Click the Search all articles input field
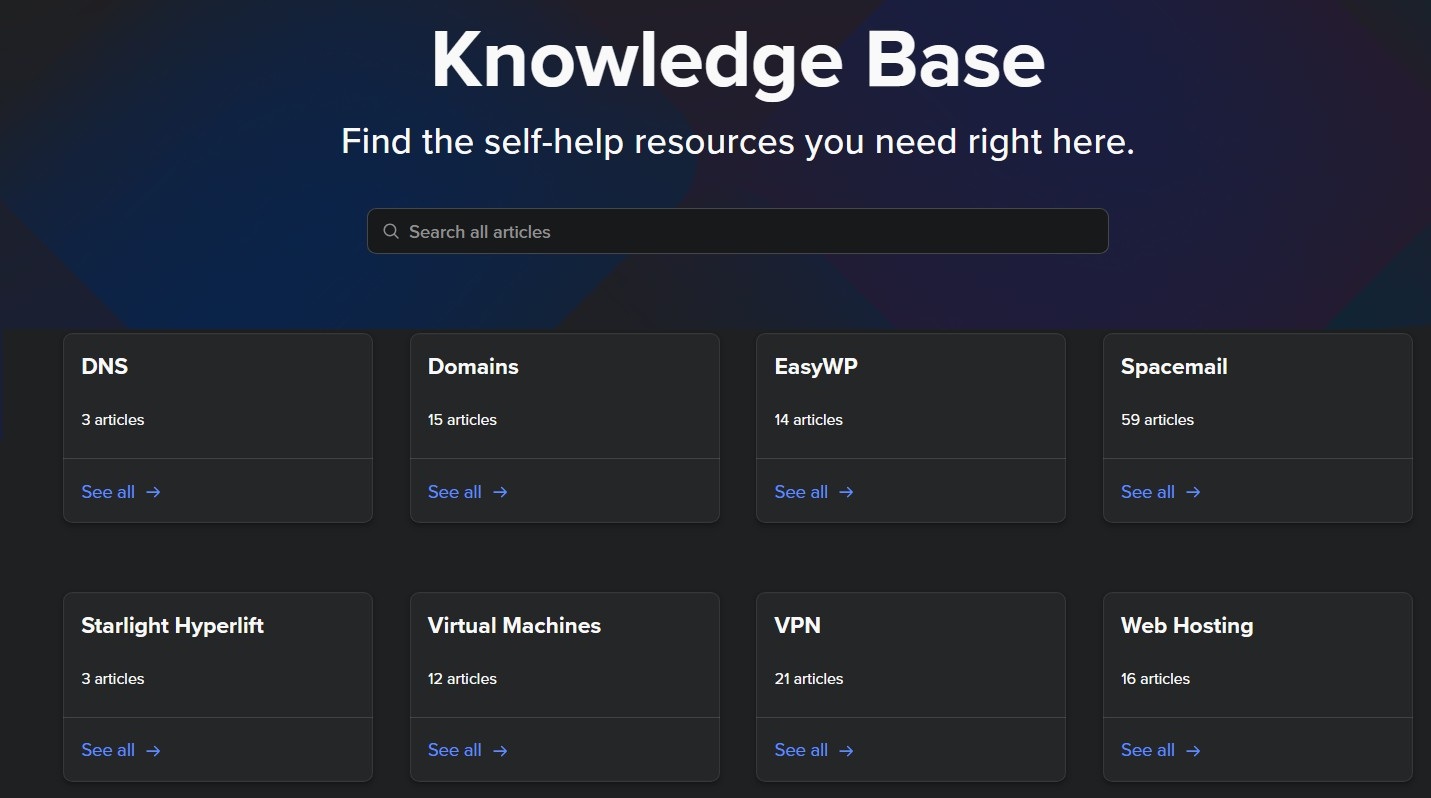Viewport: 1431px width, 798px height. pos(737,231)
